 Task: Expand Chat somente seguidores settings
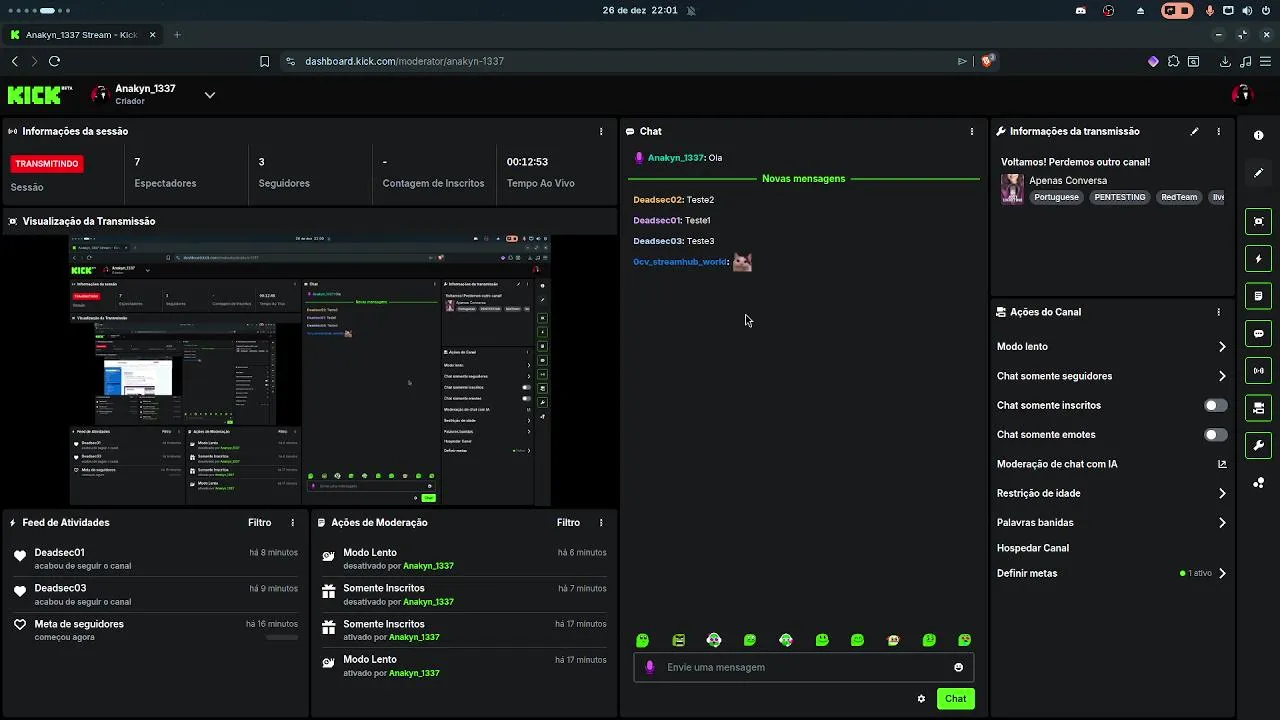[1222, 377]
